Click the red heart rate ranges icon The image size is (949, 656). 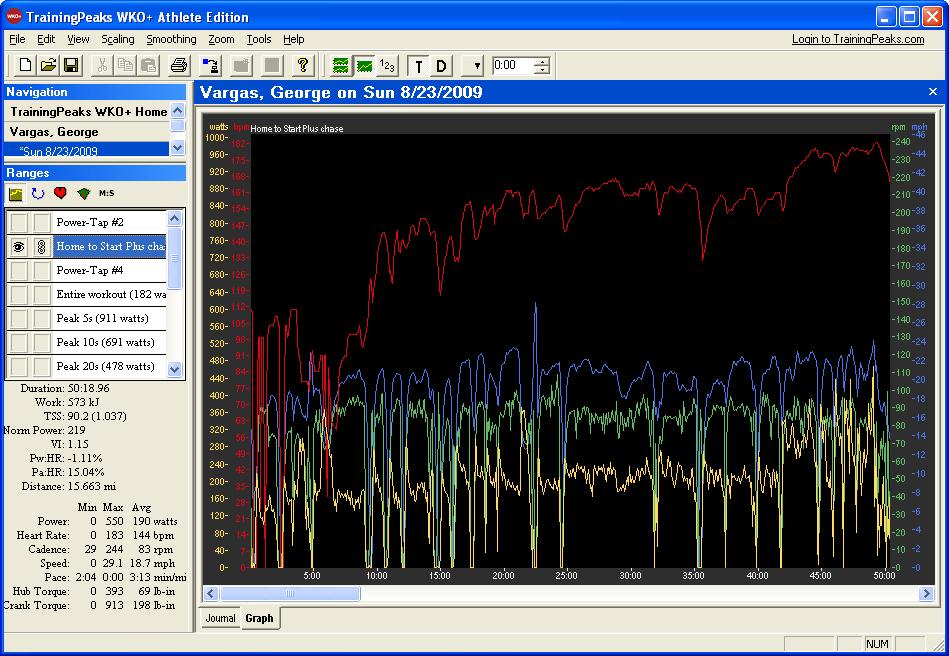tap(60, 193)
